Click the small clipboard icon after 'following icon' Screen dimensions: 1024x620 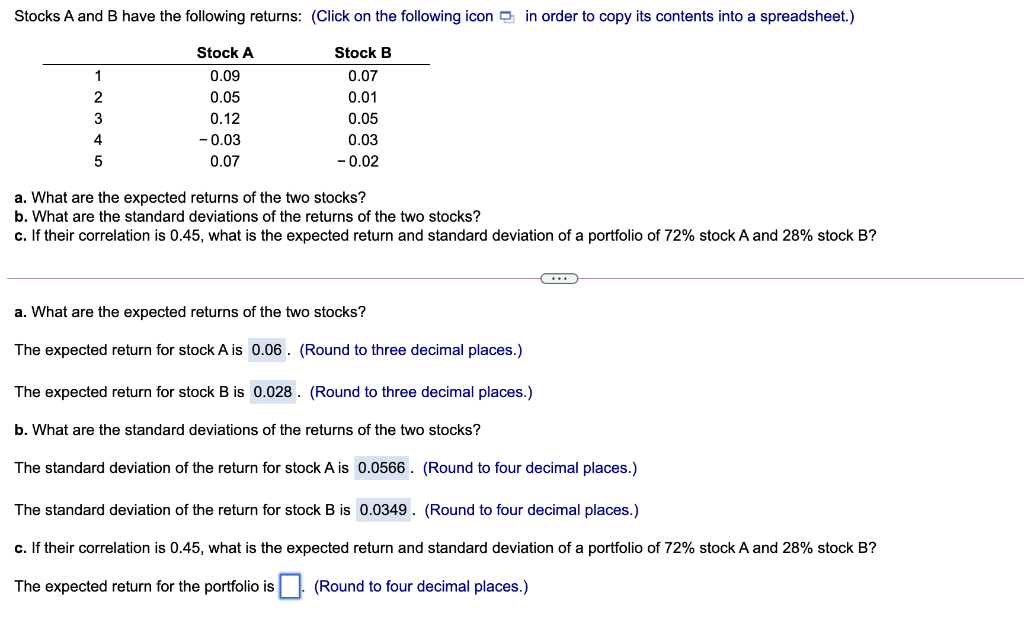[x=506, y=16]
